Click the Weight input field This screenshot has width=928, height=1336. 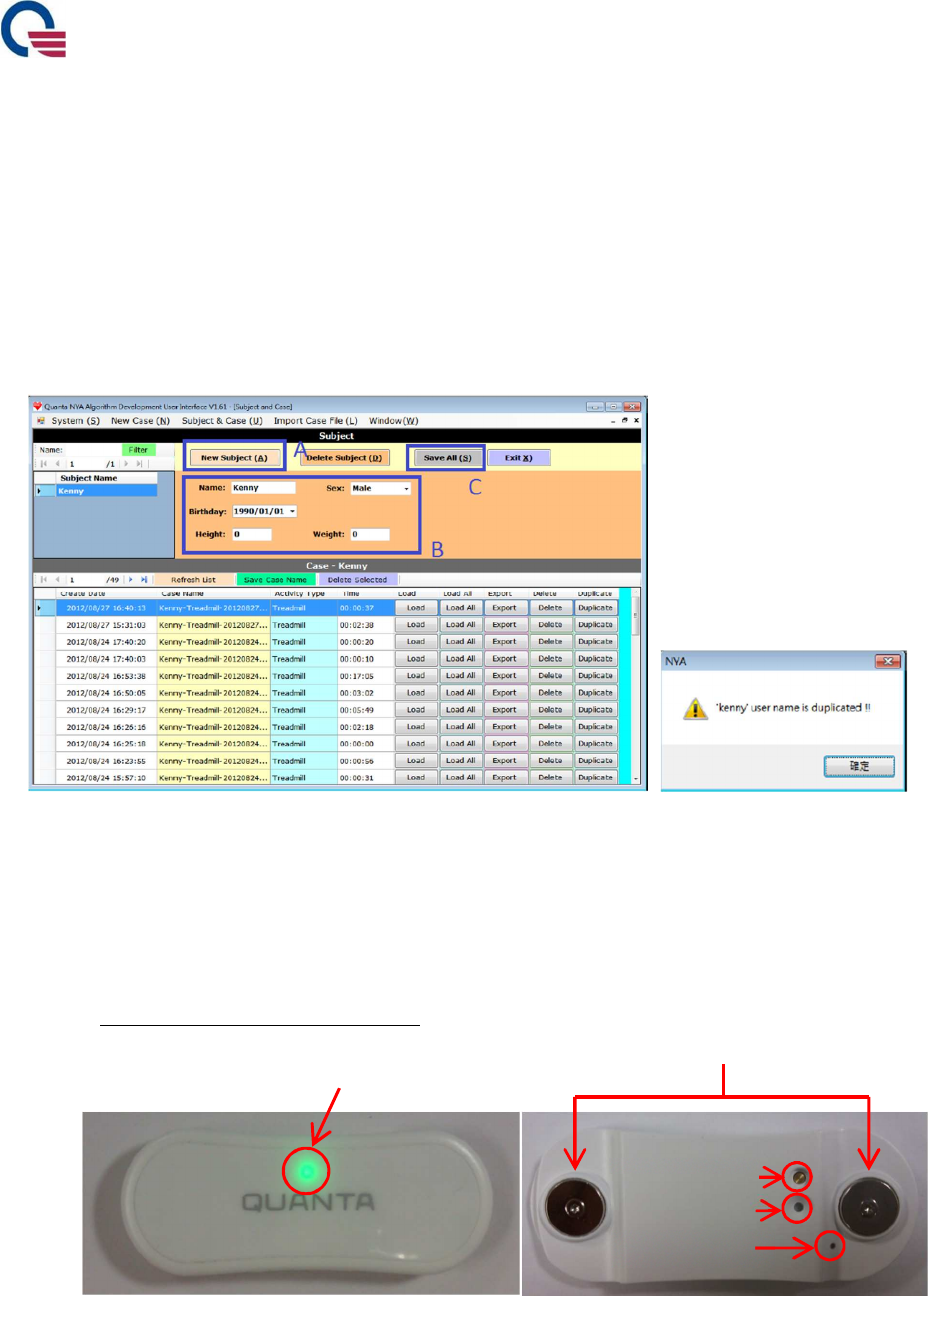tap(369, 534)
